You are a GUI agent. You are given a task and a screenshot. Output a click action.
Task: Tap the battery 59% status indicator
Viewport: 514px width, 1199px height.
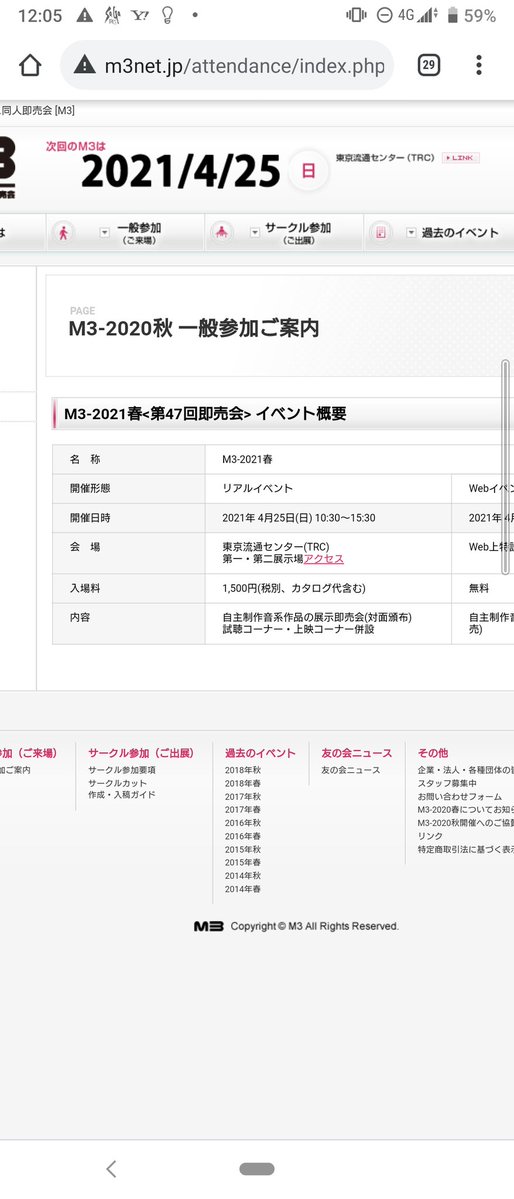coord(472,15)
